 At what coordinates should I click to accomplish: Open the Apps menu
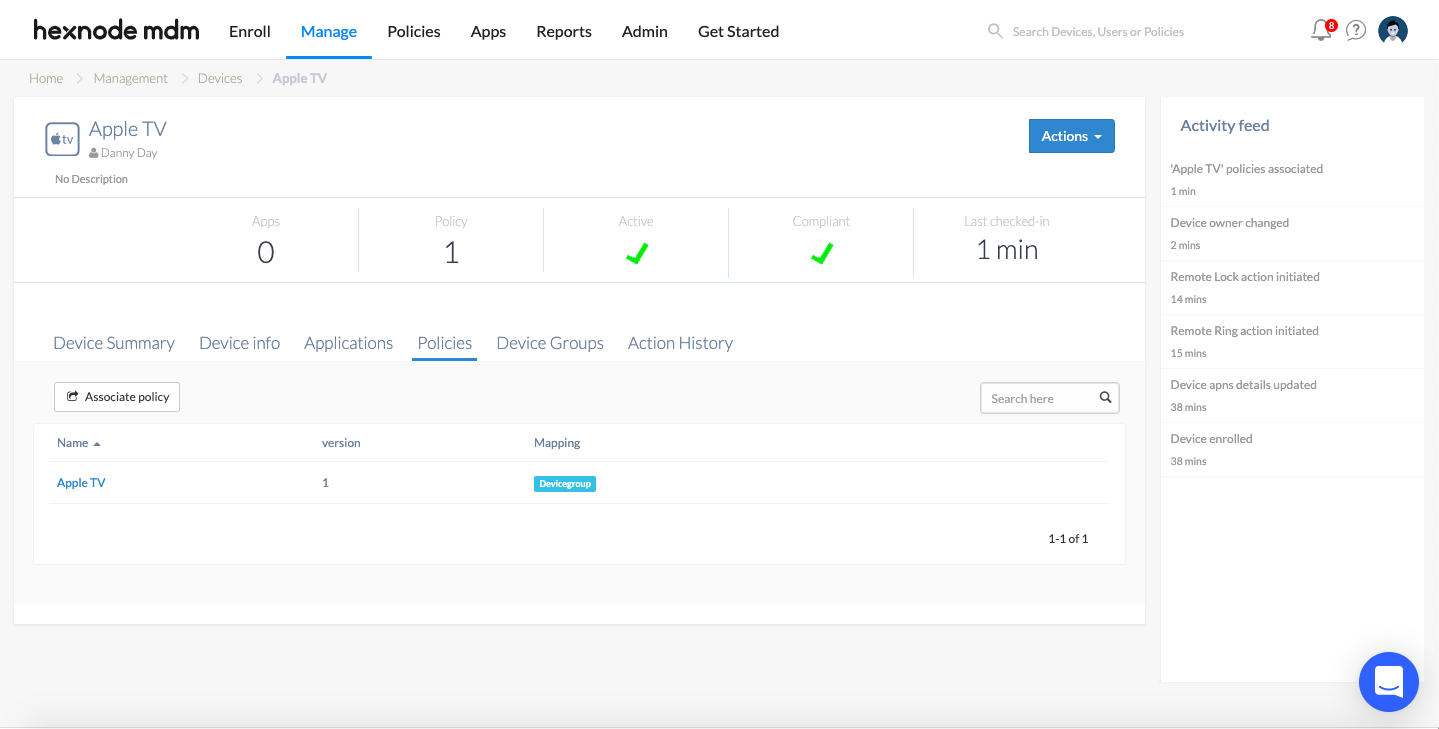coord(488,31)
